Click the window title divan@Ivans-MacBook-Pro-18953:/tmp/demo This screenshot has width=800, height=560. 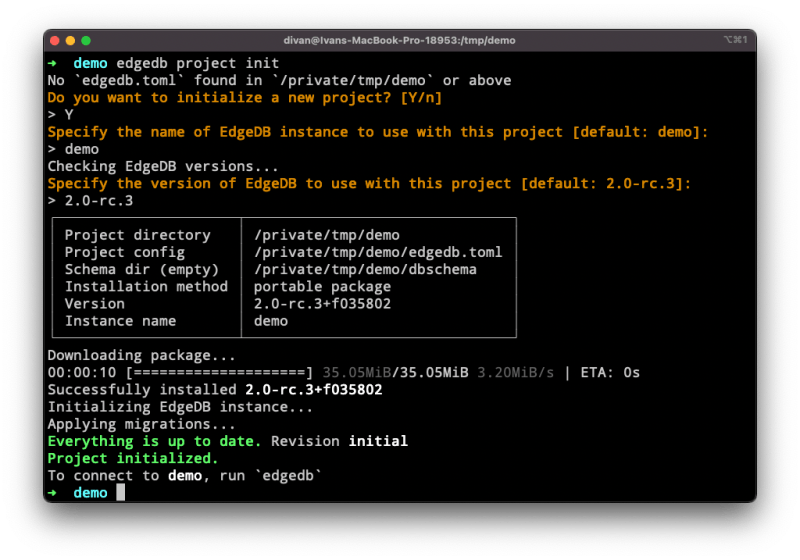[399, 40]
